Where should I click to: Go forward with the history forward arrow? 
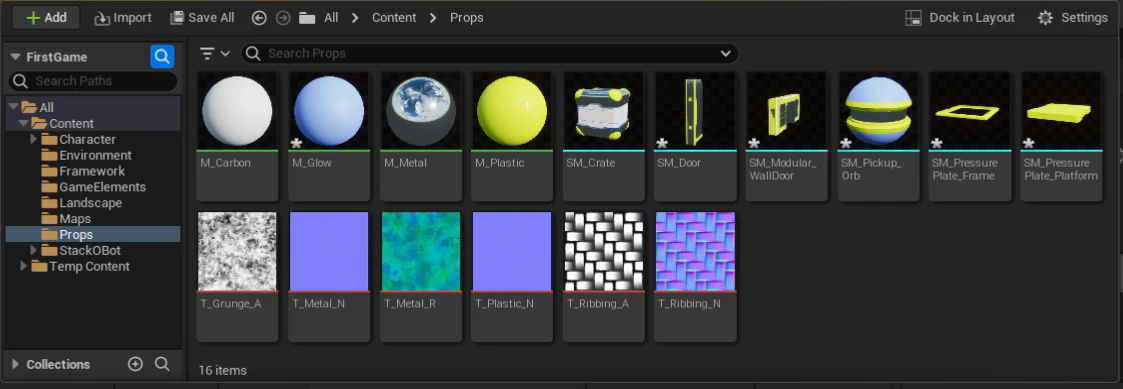pos(283,18)
